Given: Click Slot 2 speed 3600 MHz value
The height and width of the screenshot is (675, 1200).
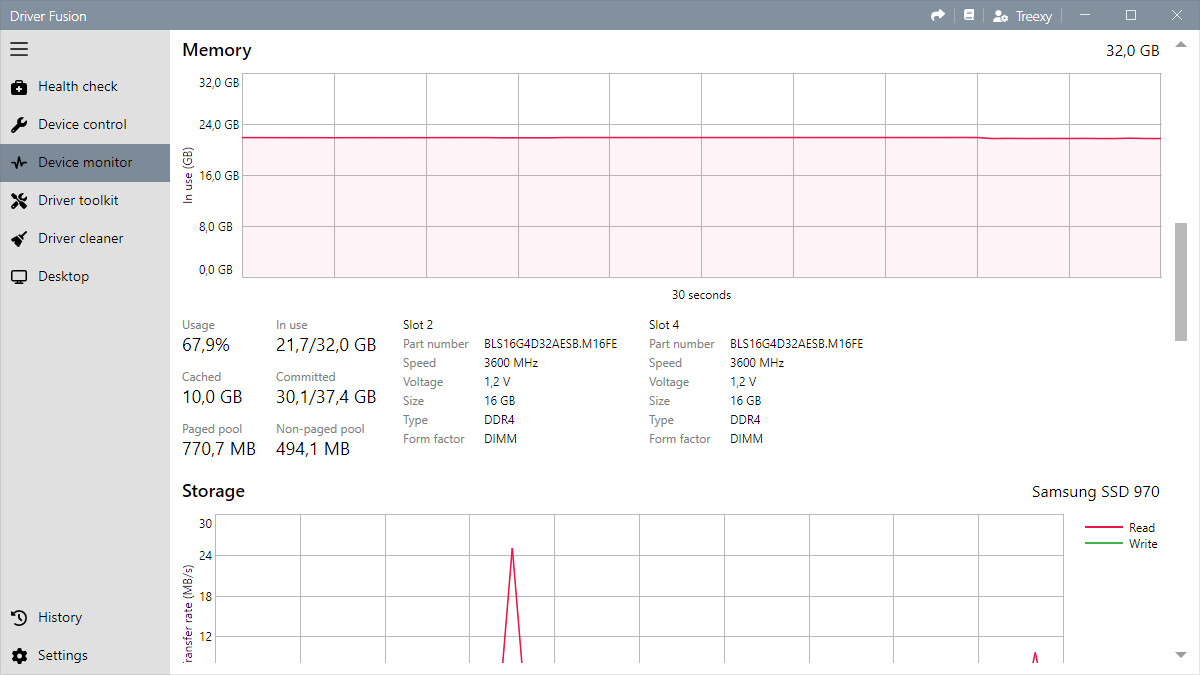Looking at the screenshot, I should 511,363.
